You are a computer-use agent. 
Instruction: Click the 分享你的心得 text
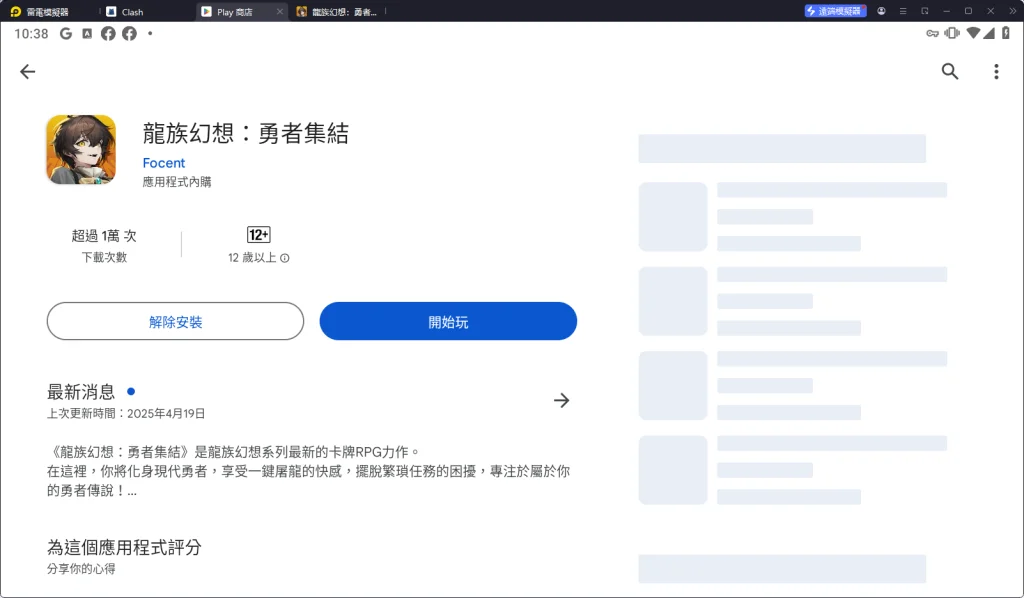[81, 569]
